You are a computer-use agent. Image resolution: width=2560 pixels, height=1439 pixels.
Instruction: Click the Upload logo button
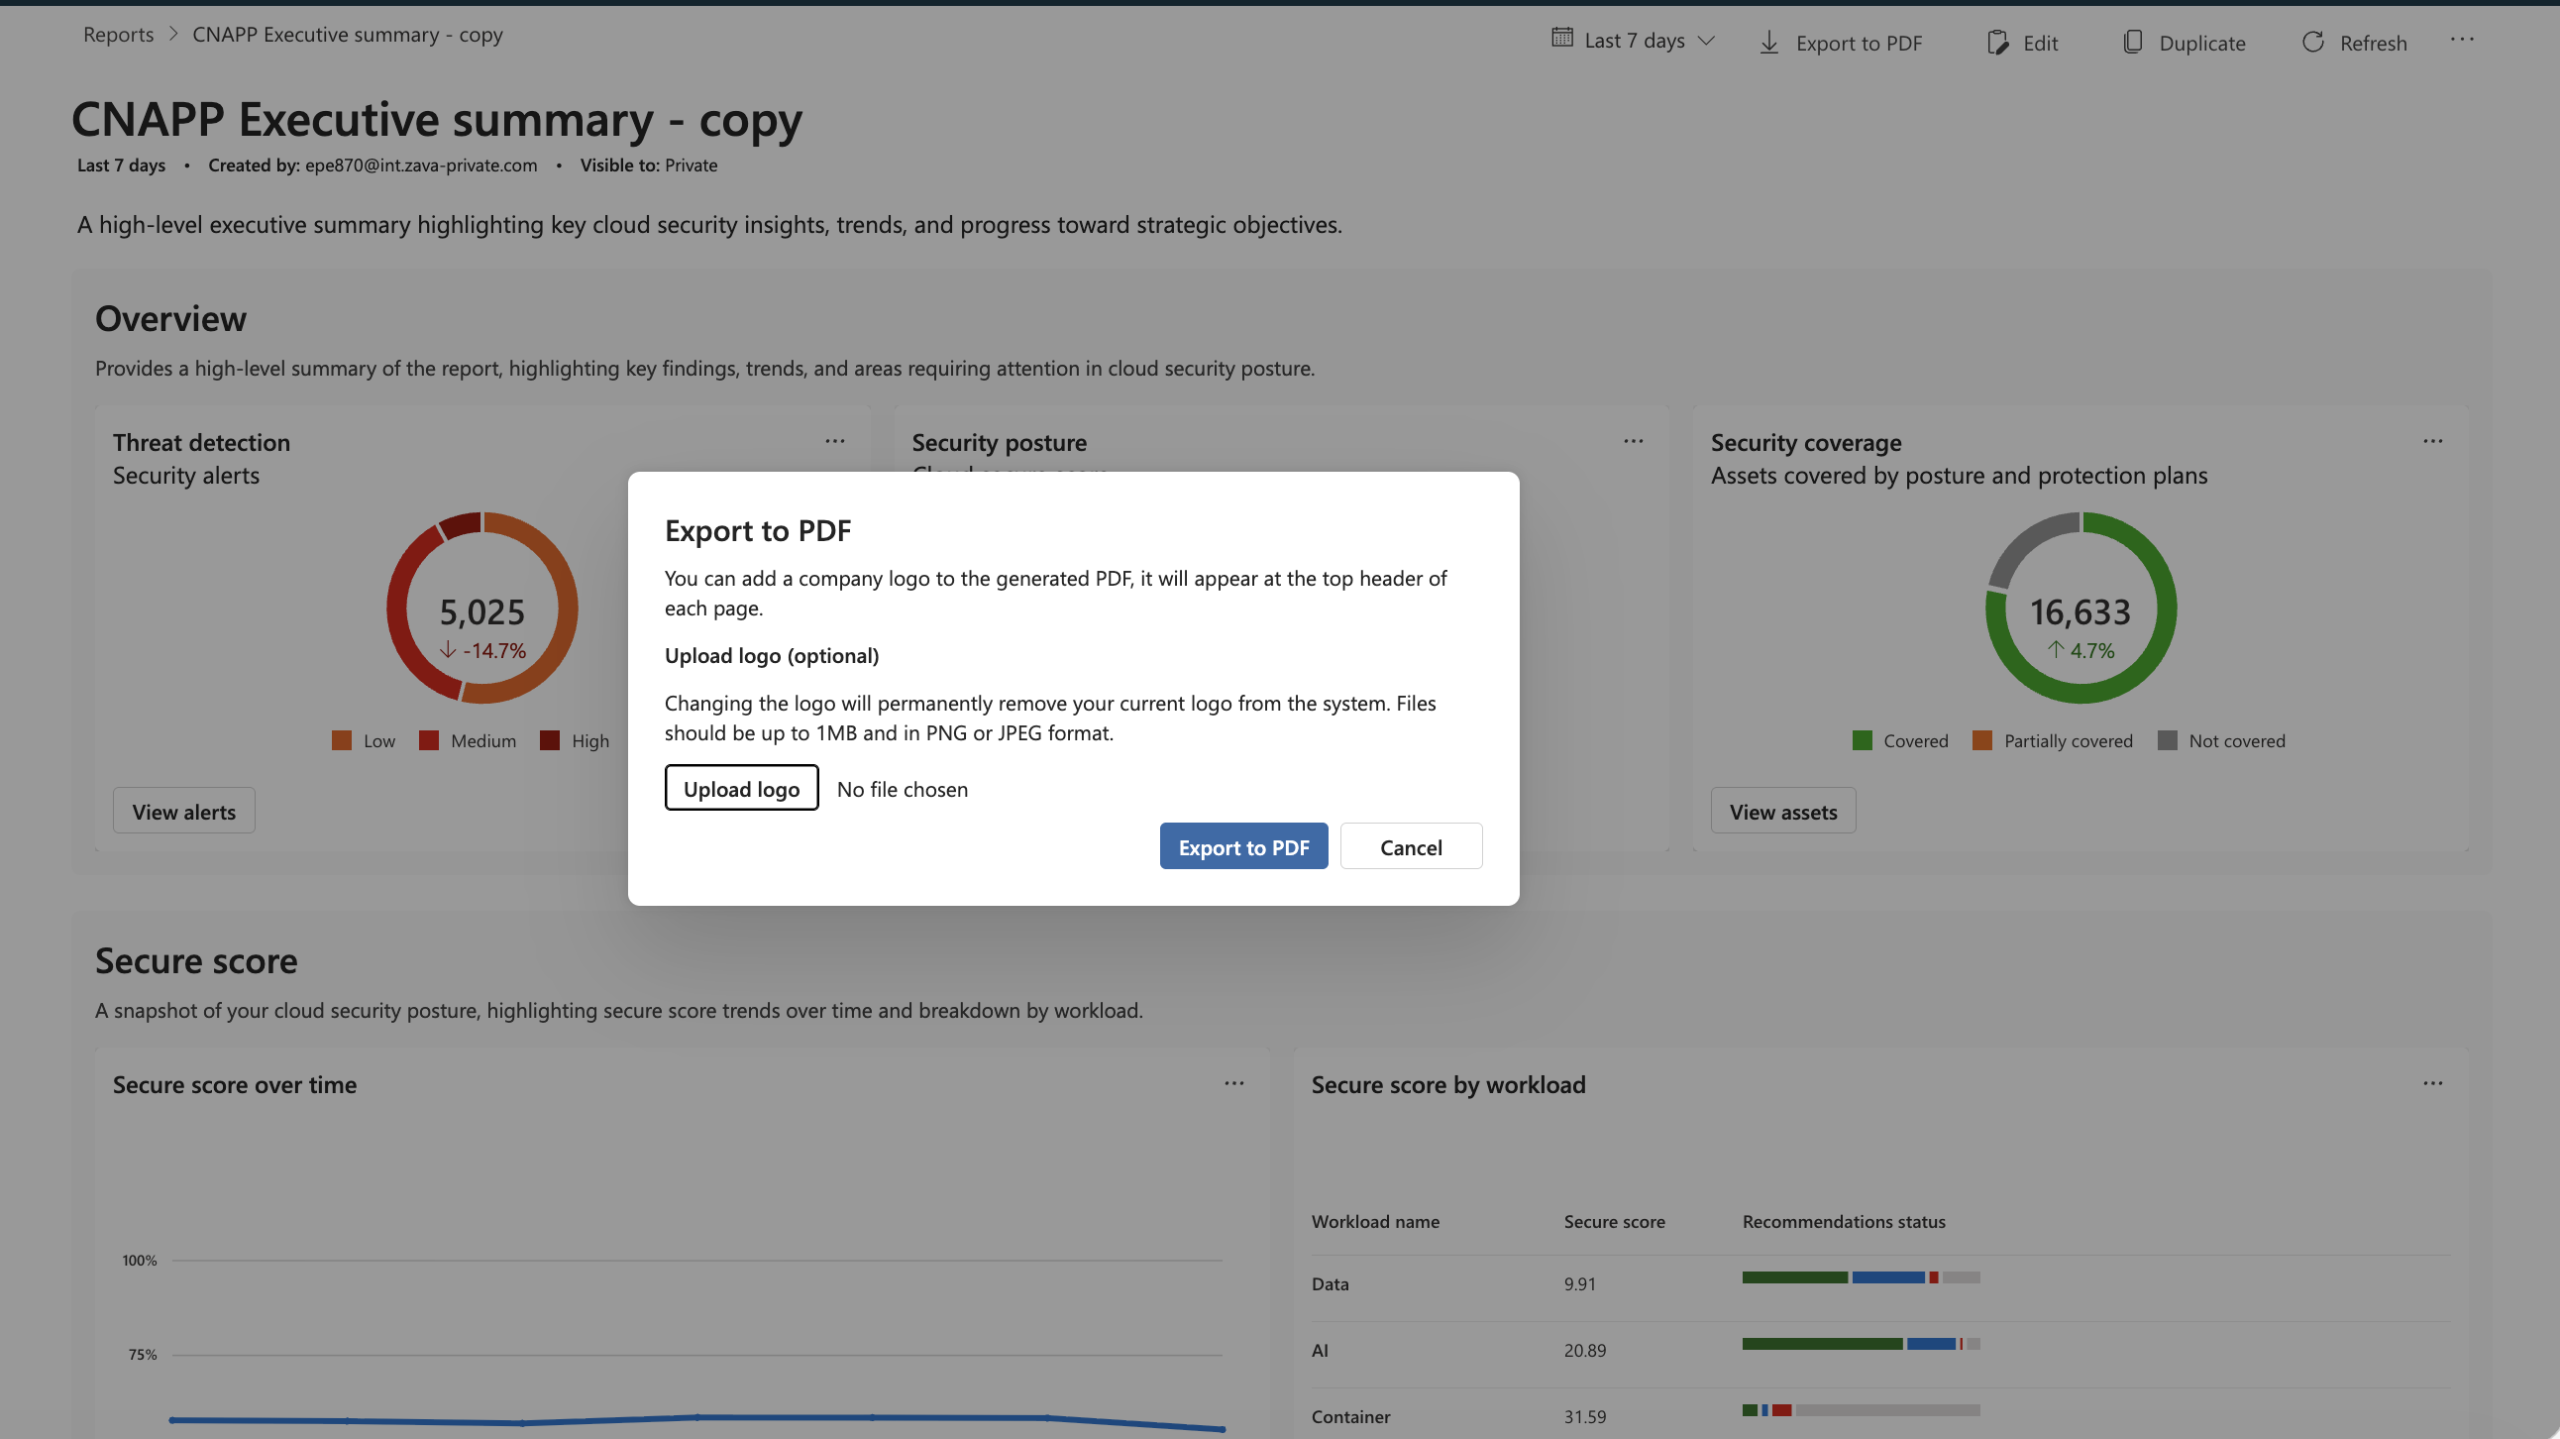741,788
